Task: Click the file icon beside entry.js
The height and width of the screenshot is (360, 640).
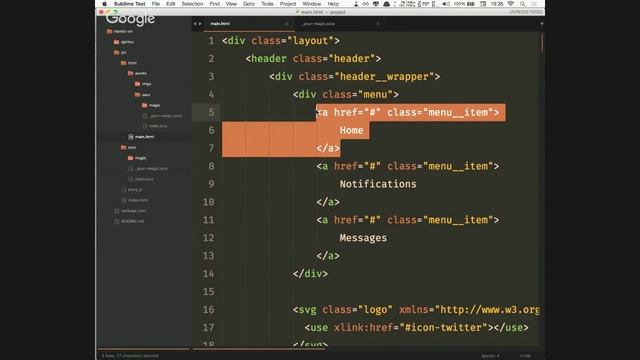Action: tap(124, 189)
